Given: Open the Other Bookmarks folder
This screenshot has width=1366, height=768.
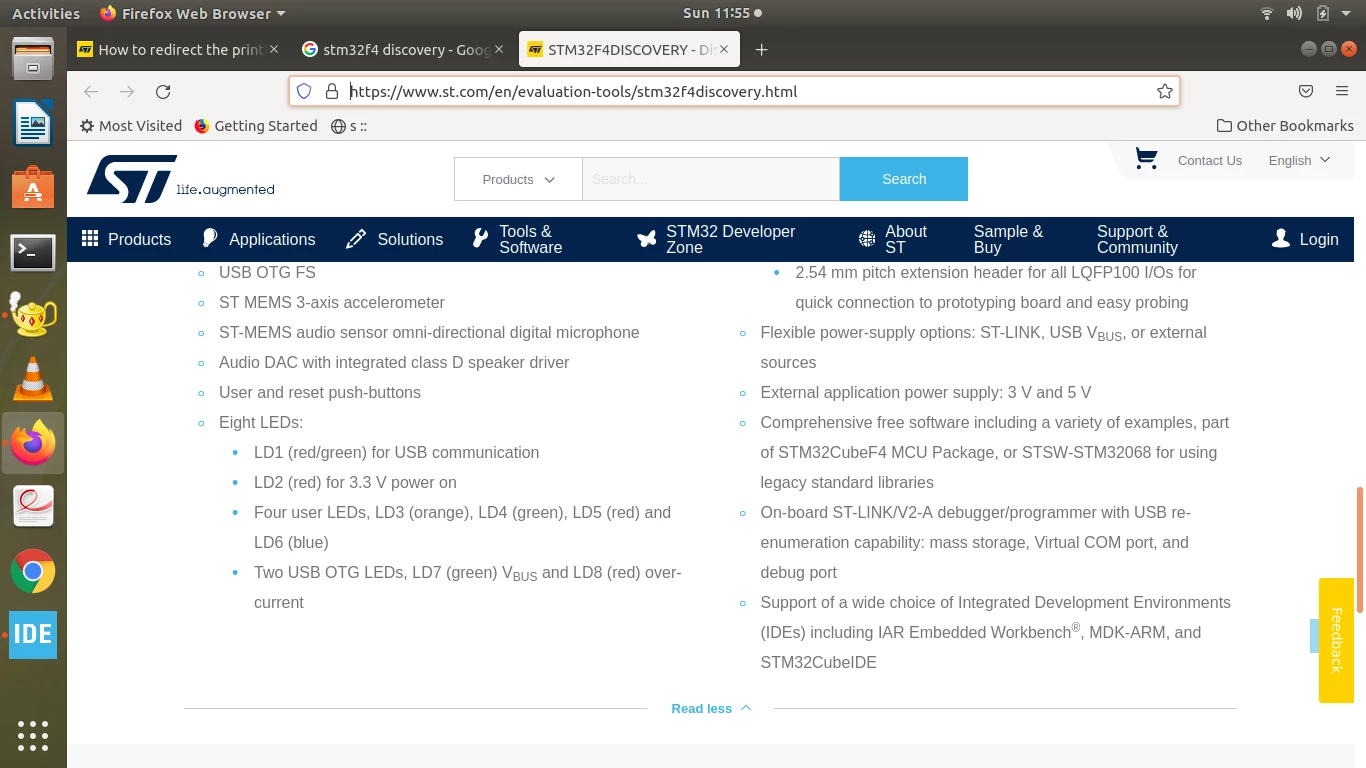Looking at the screenshot, I should coord(1285,126).
